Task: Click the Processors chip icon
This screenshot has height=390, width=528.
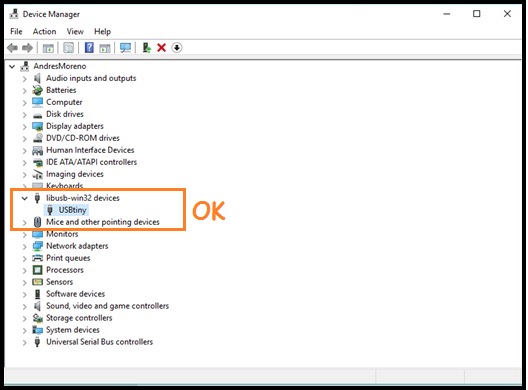Action: tap(37, 270)
